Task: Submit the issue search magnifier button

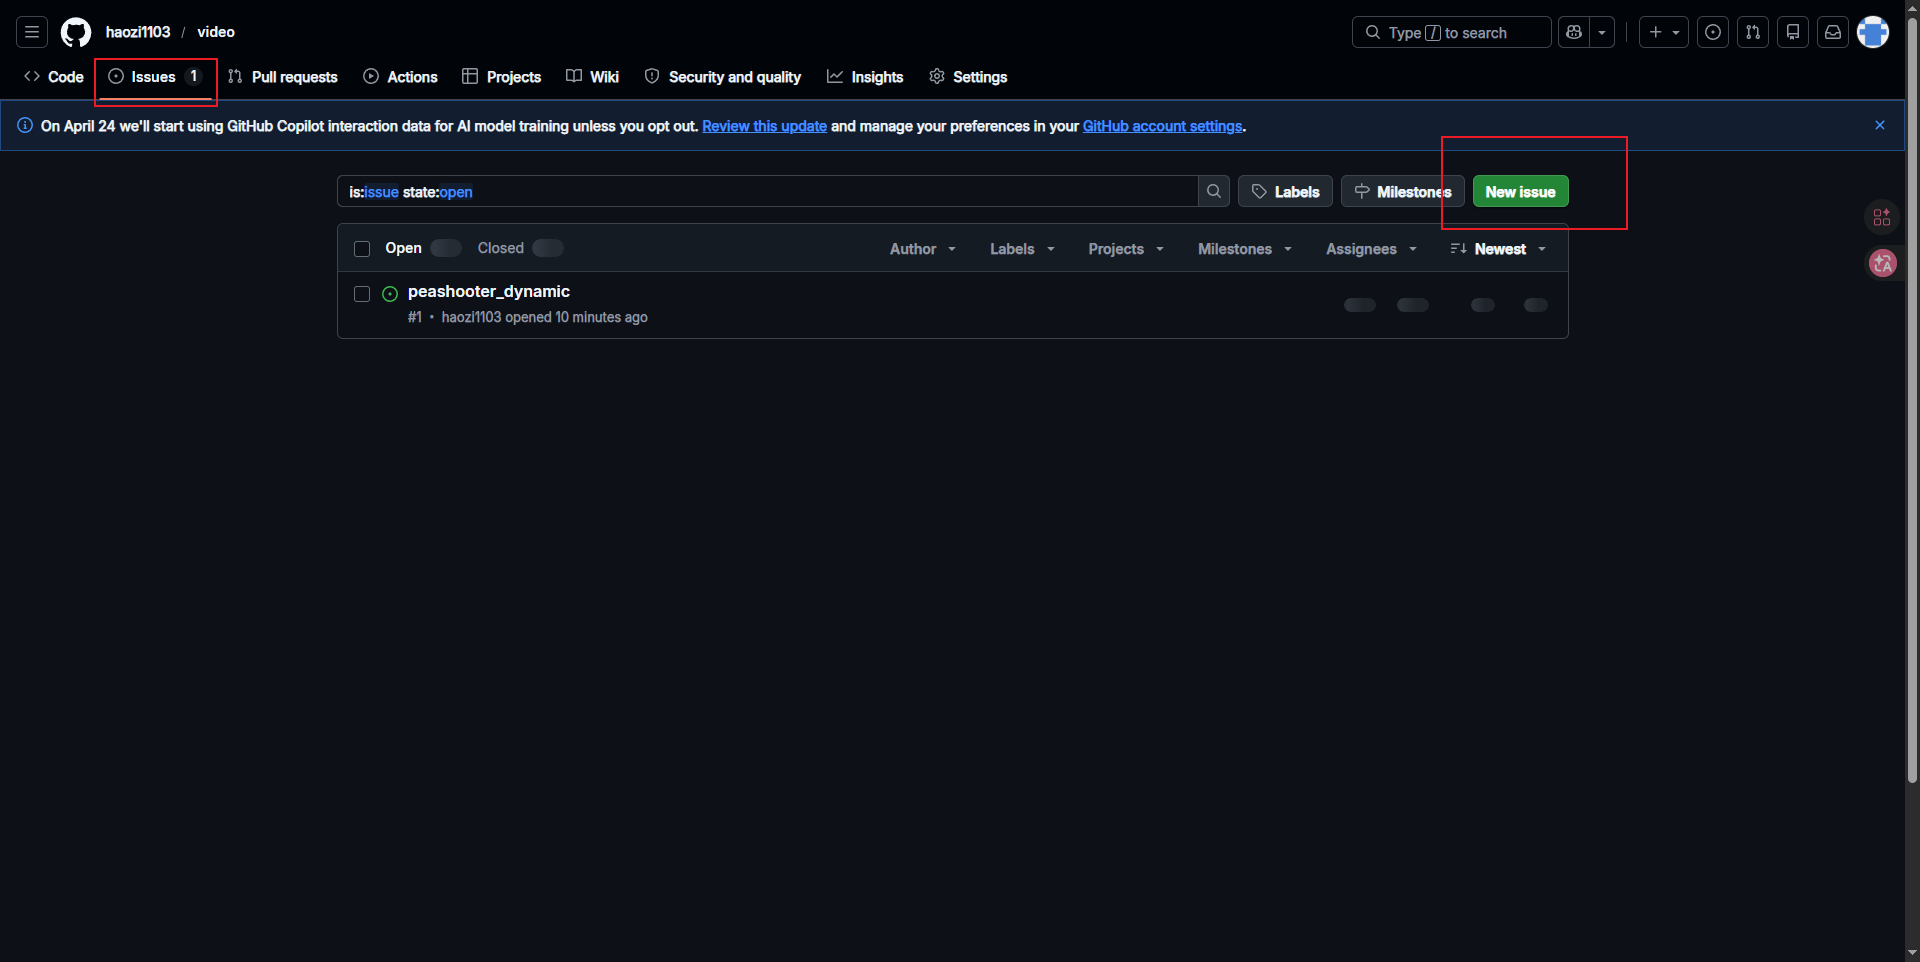Action: pos(1214,191)
